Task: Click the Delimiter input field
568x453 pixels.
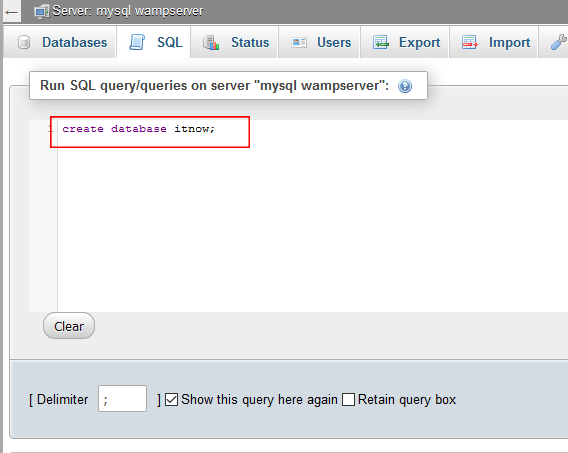Action: [122, 398]
